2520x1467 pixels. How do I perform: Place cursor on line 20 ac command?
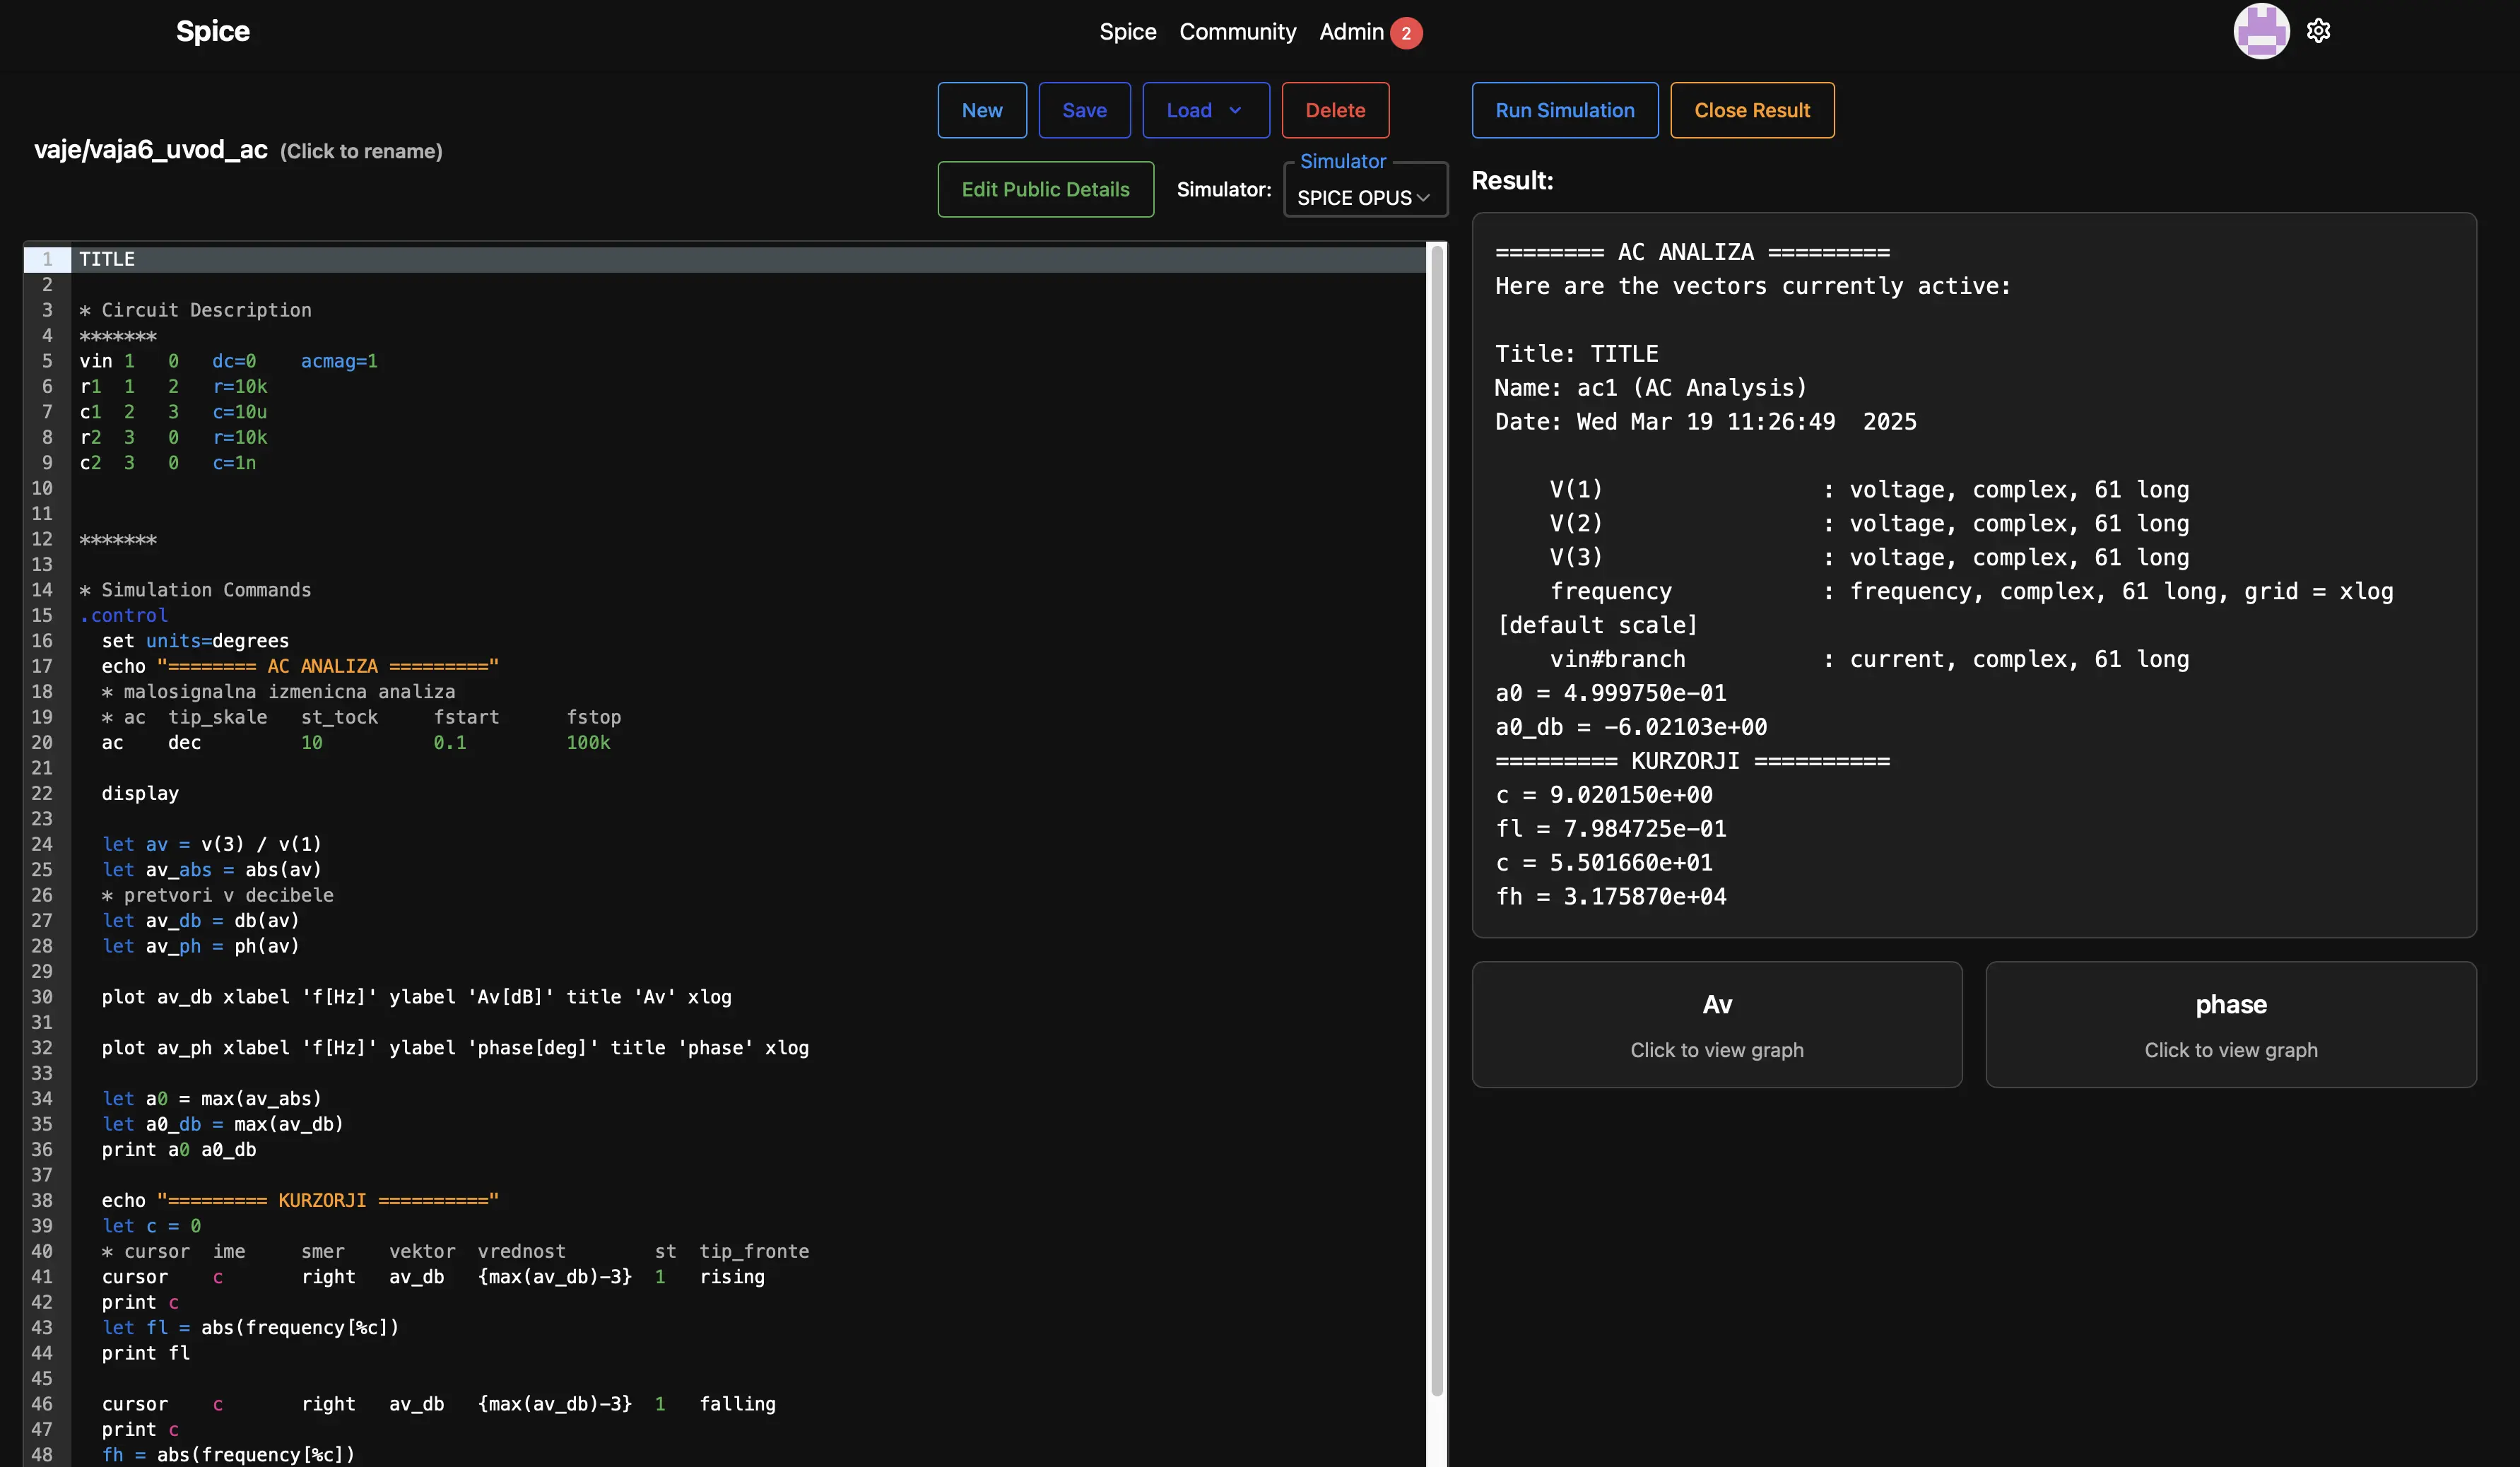pyautogui.click(x=112, y=743)
